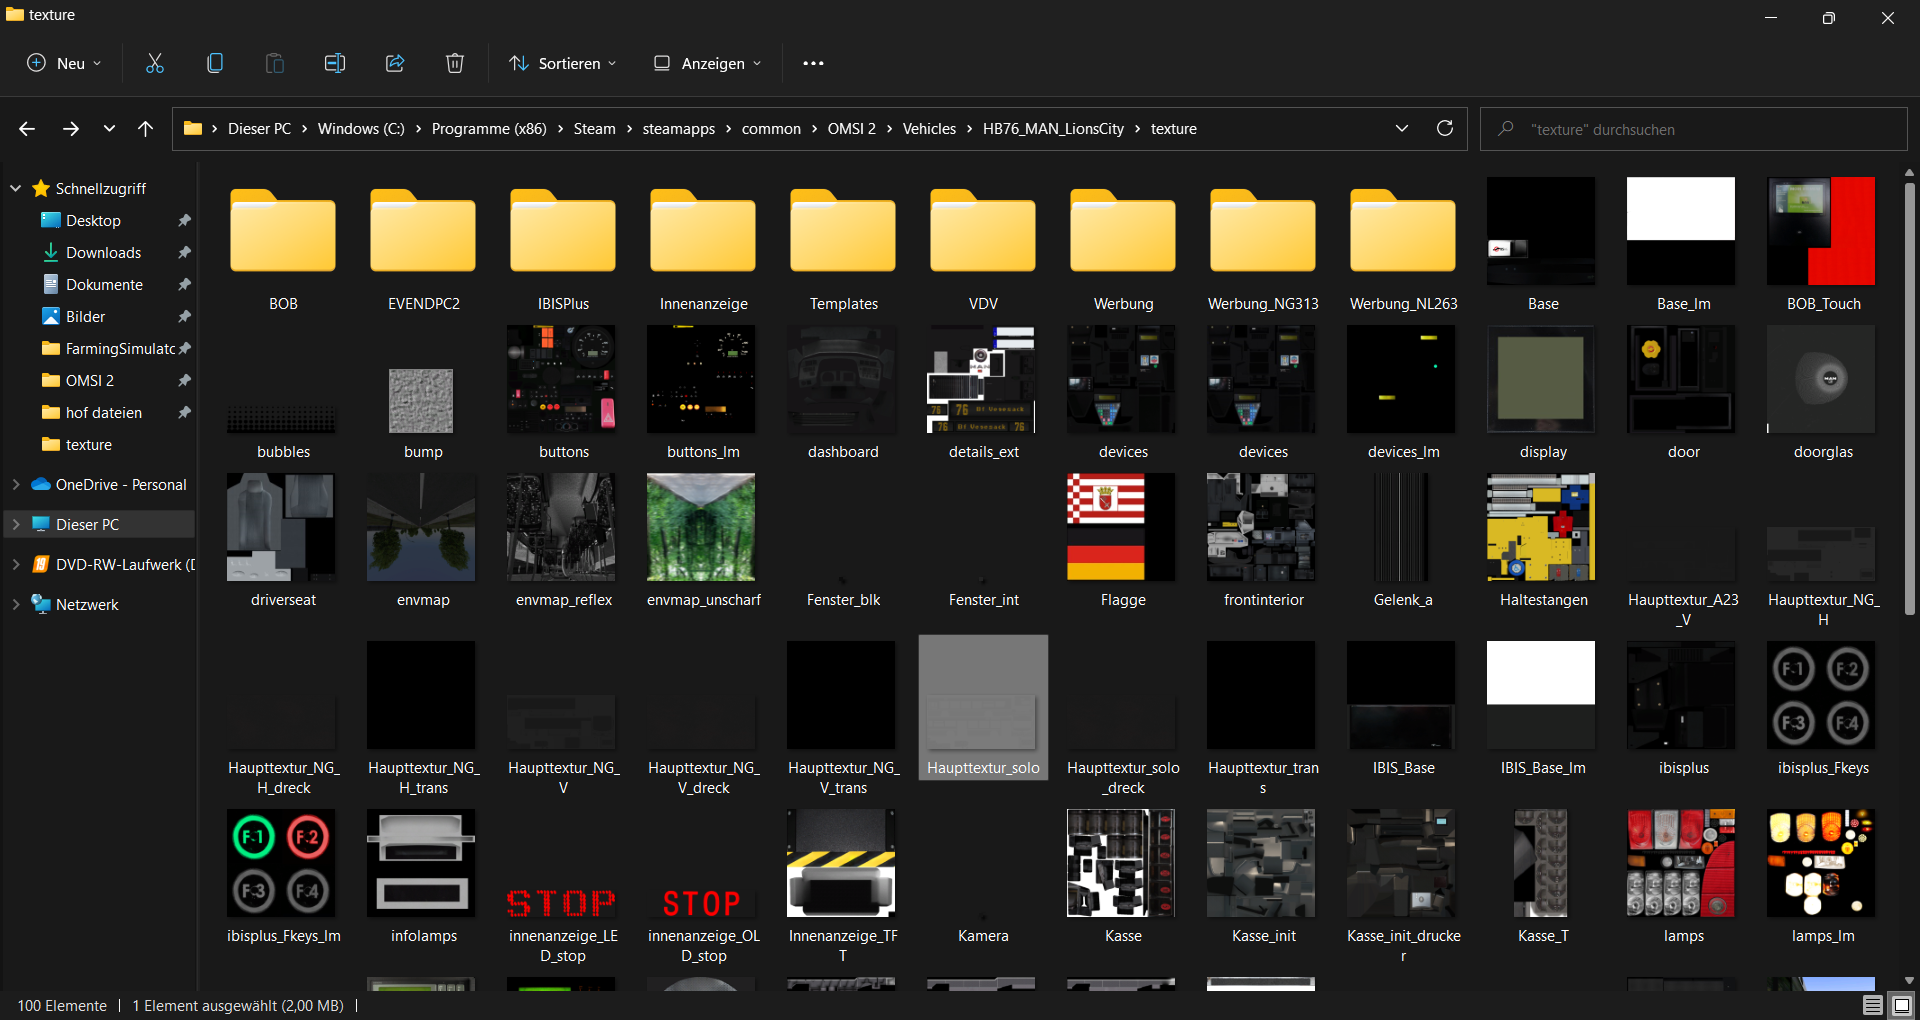Refresh the folder view
Image resolution: width=1920 pixels, height=1020 pixels.
tap(1444, 129)
